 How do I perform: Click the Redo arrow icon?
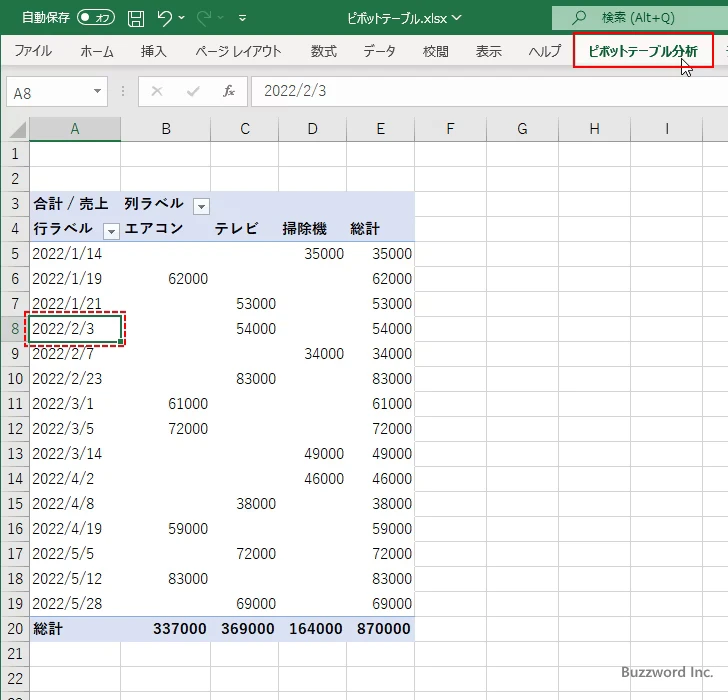coord(204,18)
